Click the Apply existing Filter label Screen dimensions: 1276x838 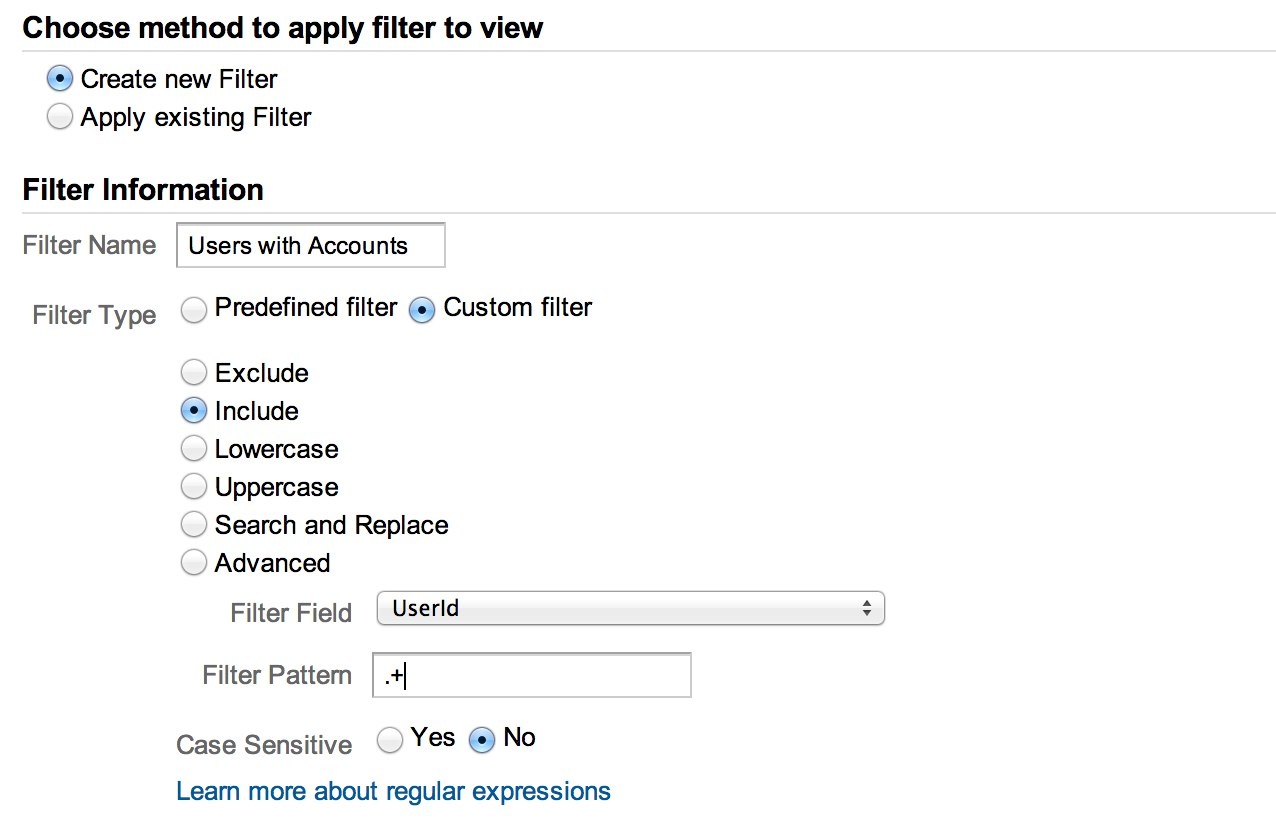click(196, 118)
